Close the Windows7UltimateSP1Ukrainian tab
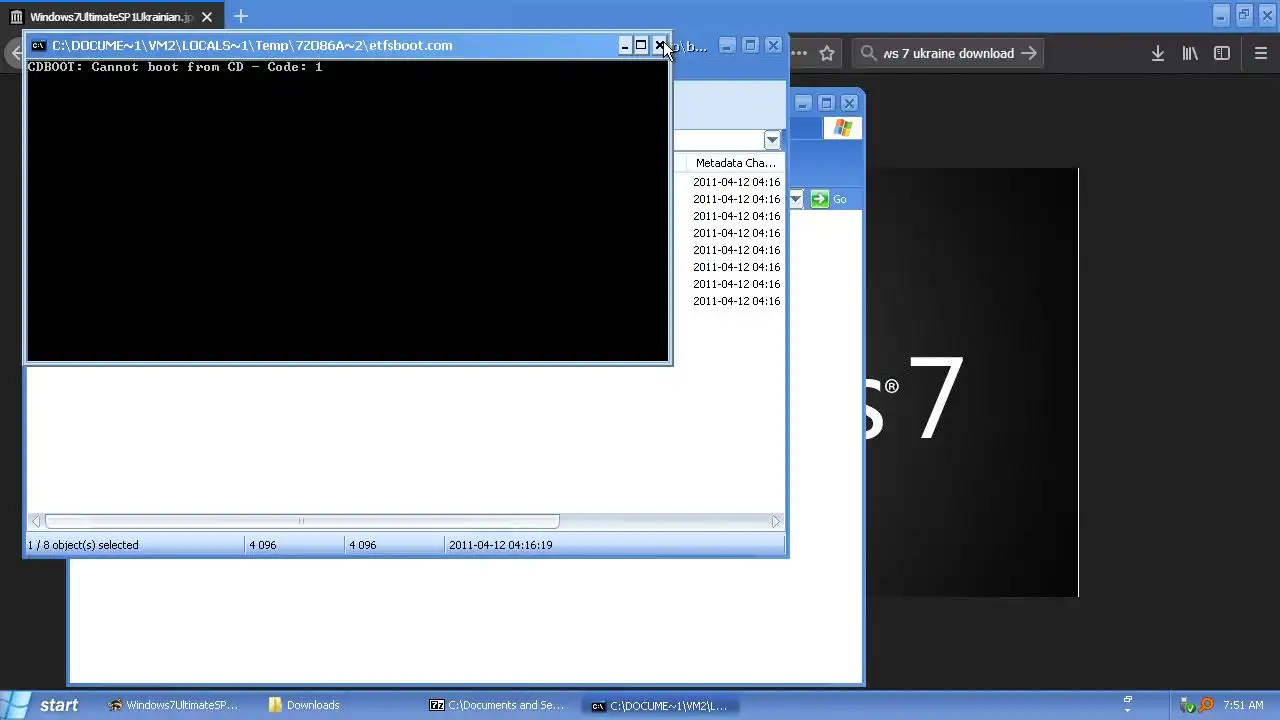The image size is (1280, 720). [x=207, y=17]
